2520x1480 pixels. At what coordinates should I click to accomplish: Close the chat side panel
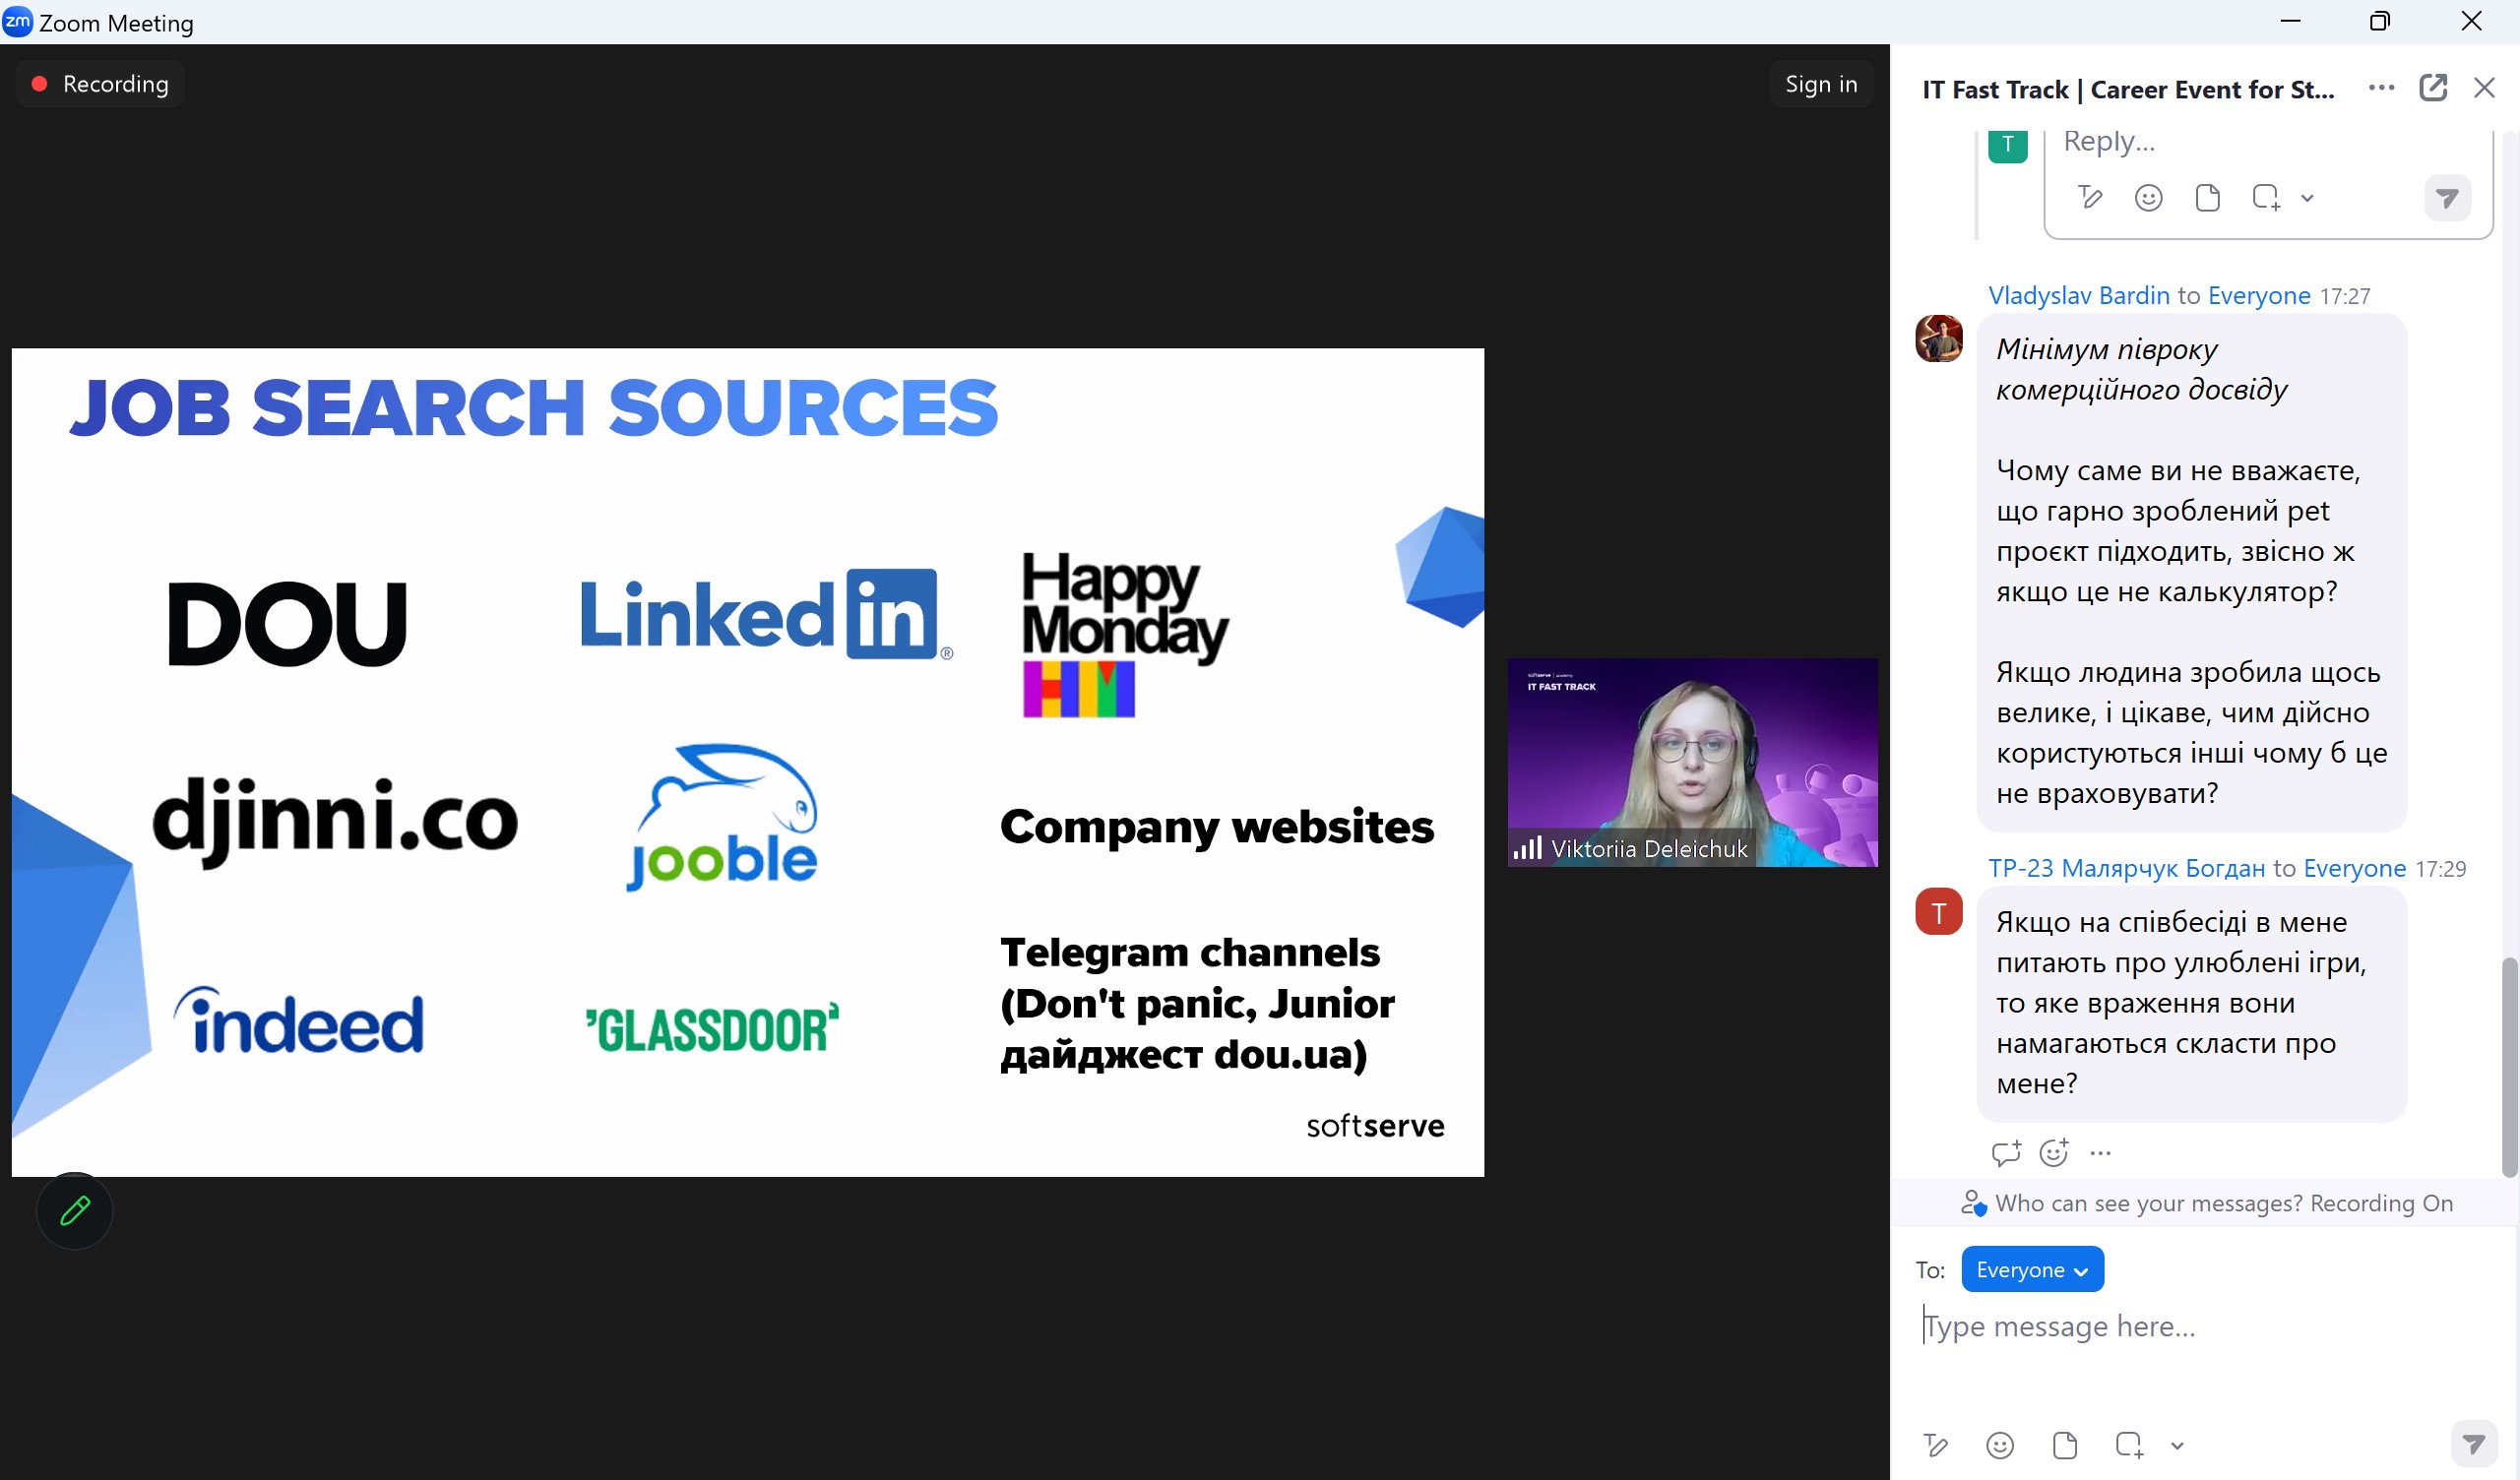pyautogui.click(x=2484, y=88)
